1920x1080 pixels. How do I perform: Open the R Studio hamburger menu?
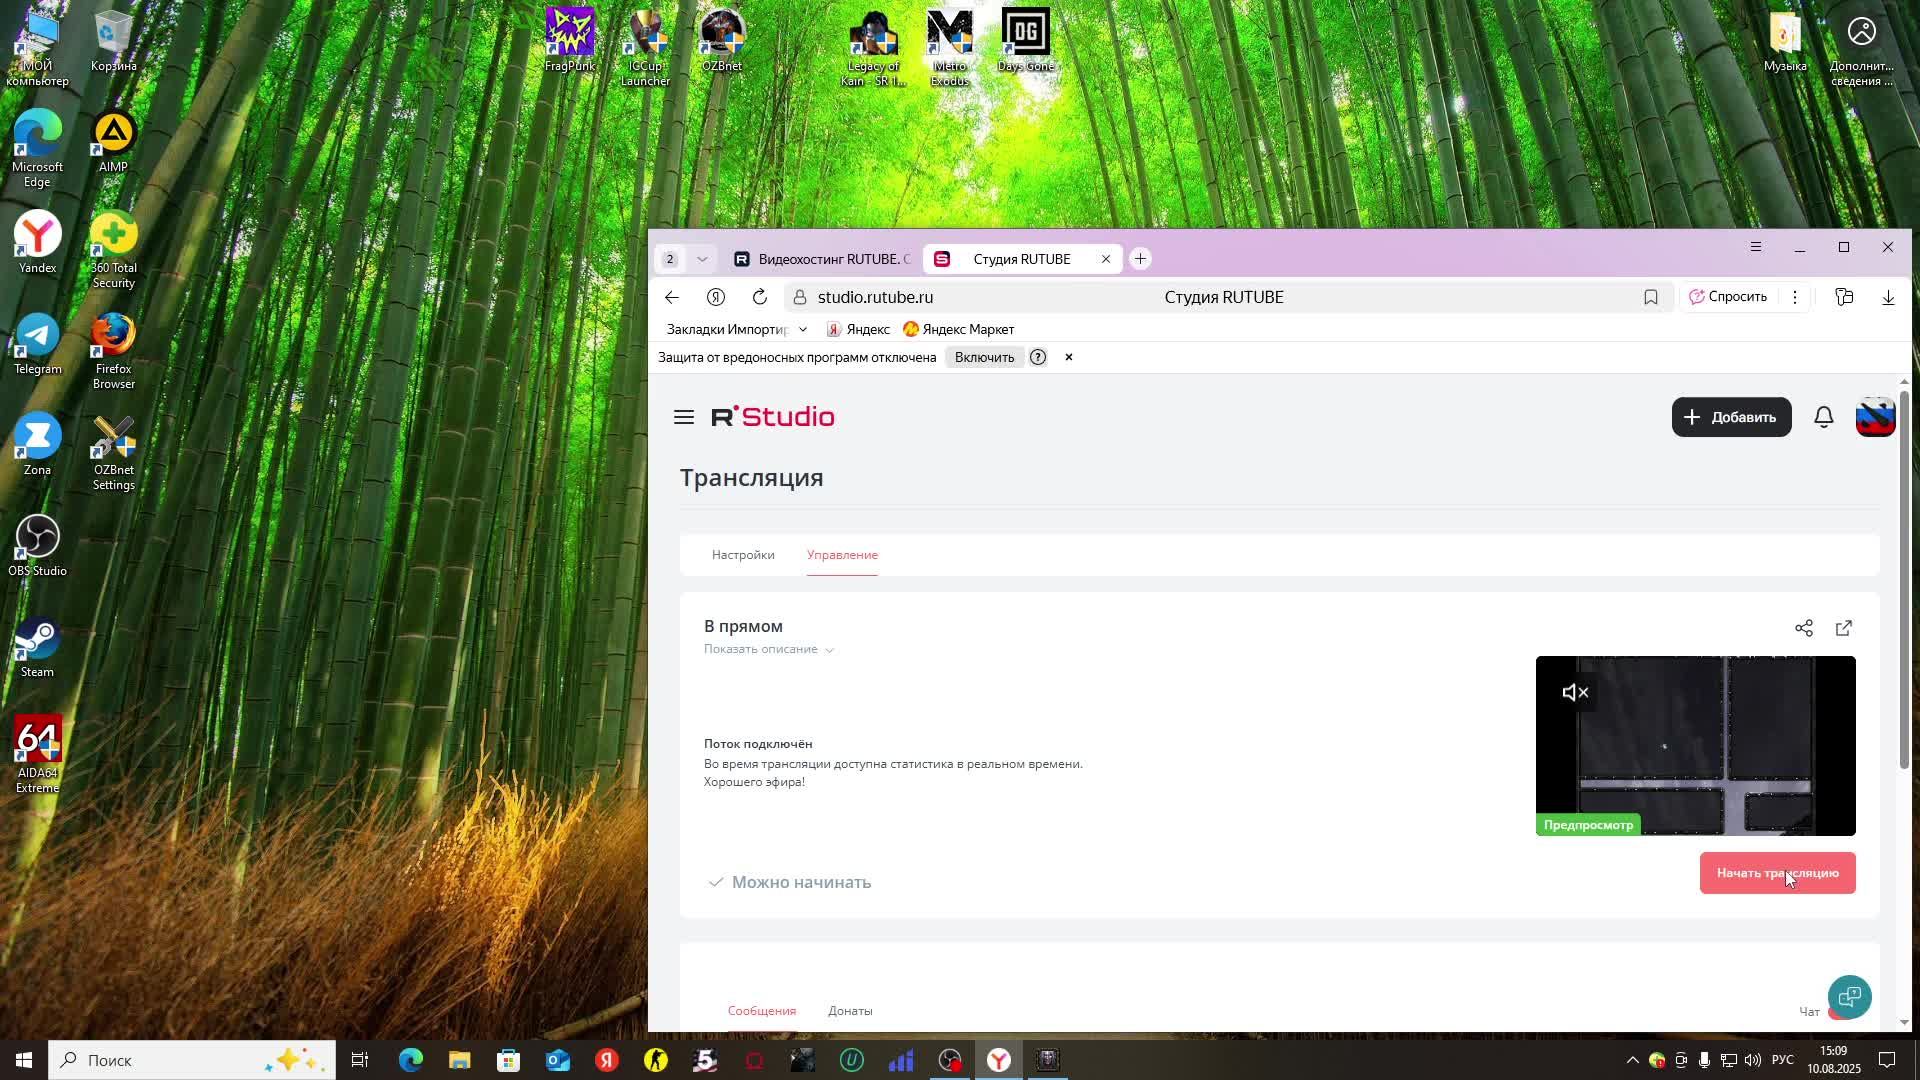pyautogui.click(x=684, y=417)
